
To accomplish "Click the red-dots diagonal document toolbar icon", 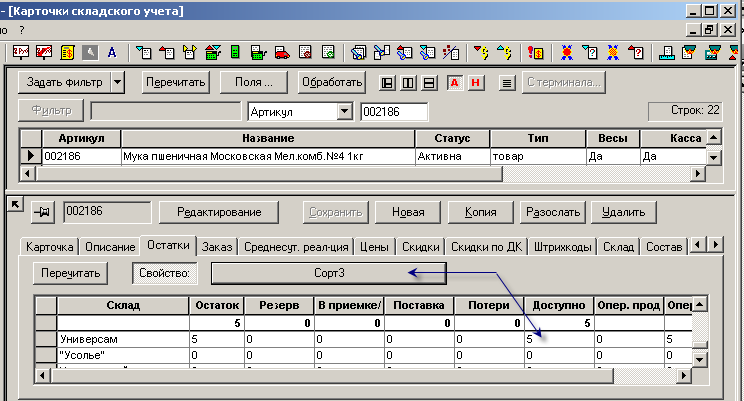I will pyautogui.click(x=451, y=52).
